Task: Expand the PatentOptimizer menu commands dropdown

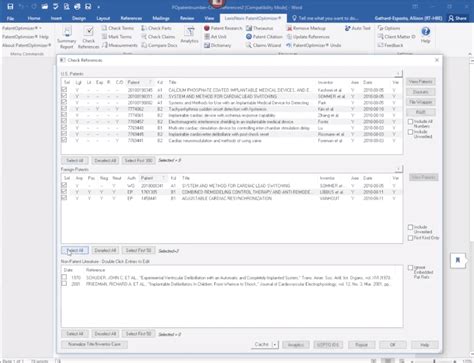Action: [22, 28]
